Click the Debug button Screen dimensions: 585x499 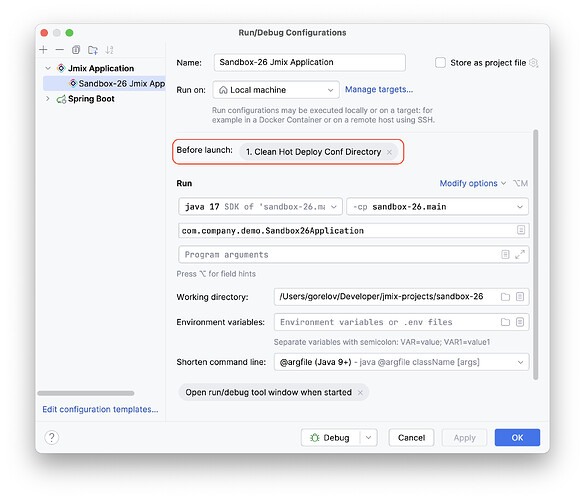pos(330,437)
